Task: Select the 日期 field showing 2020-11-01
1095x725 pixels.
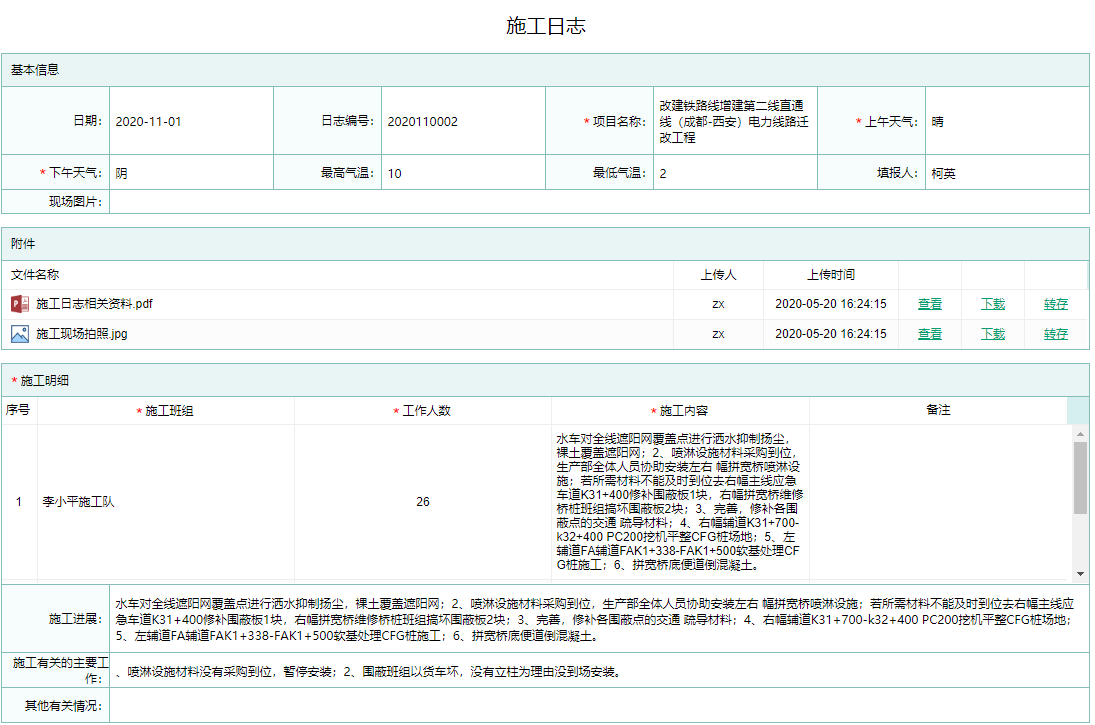Action: coord(190,122)
